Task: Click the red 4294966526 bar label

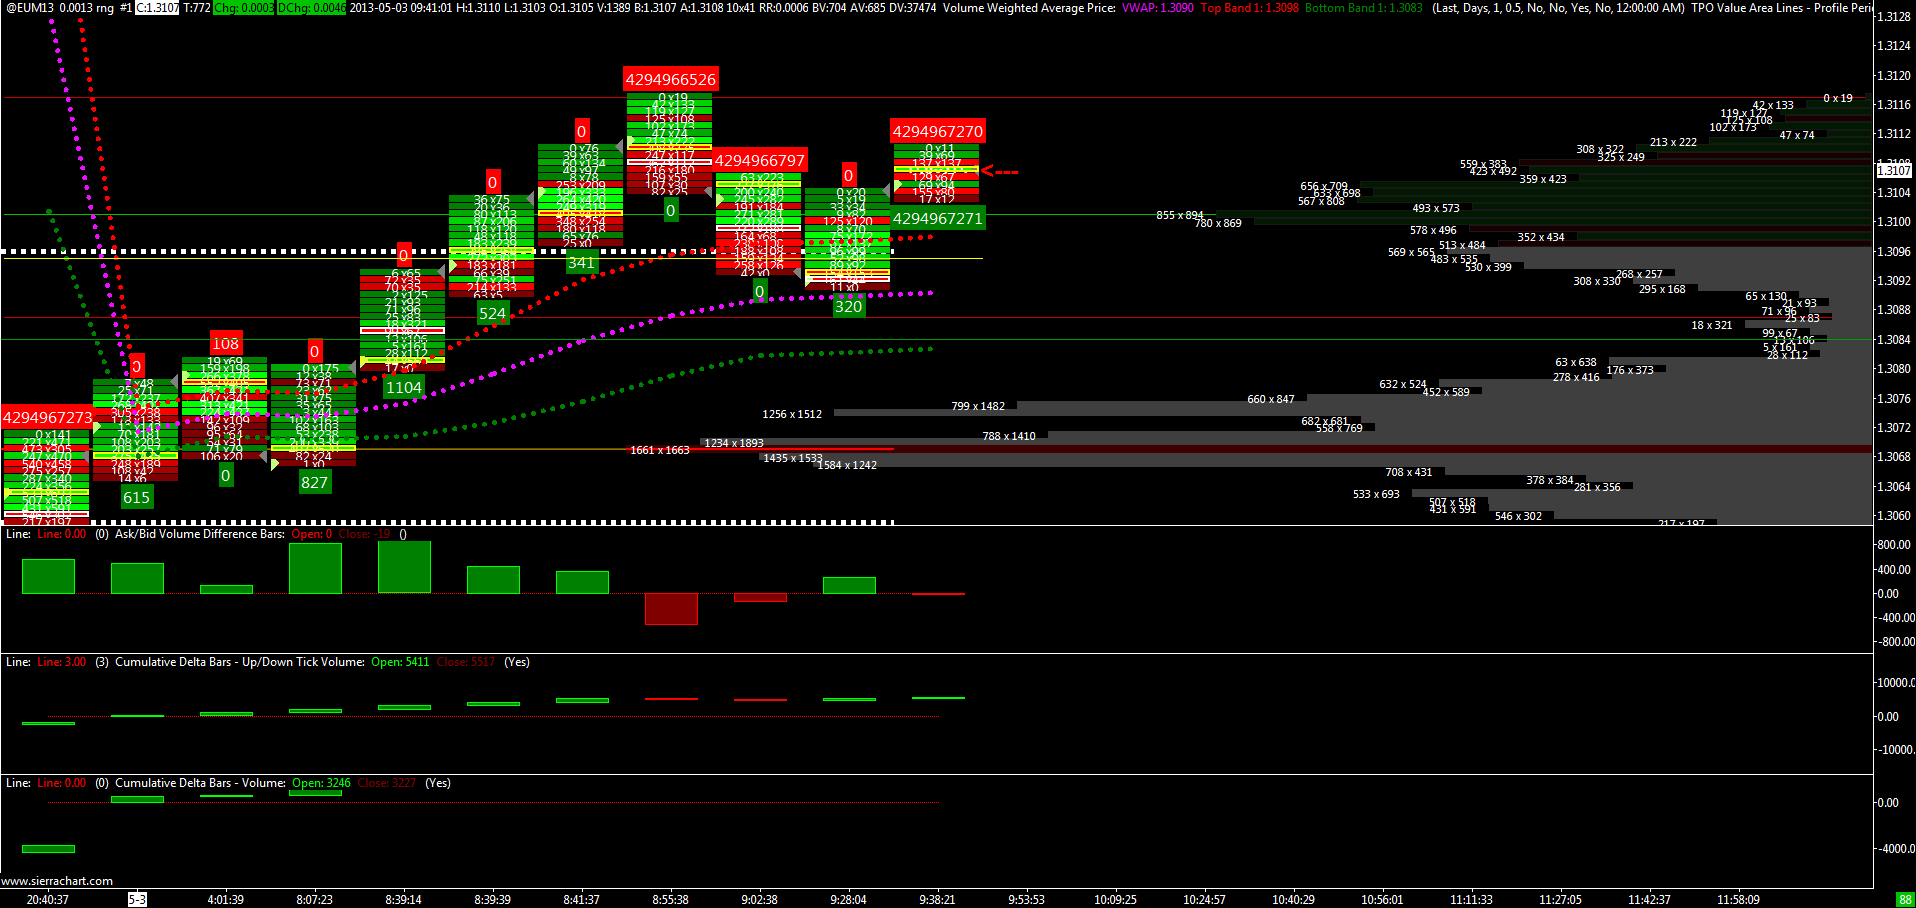Action: (x=670, y=80)
